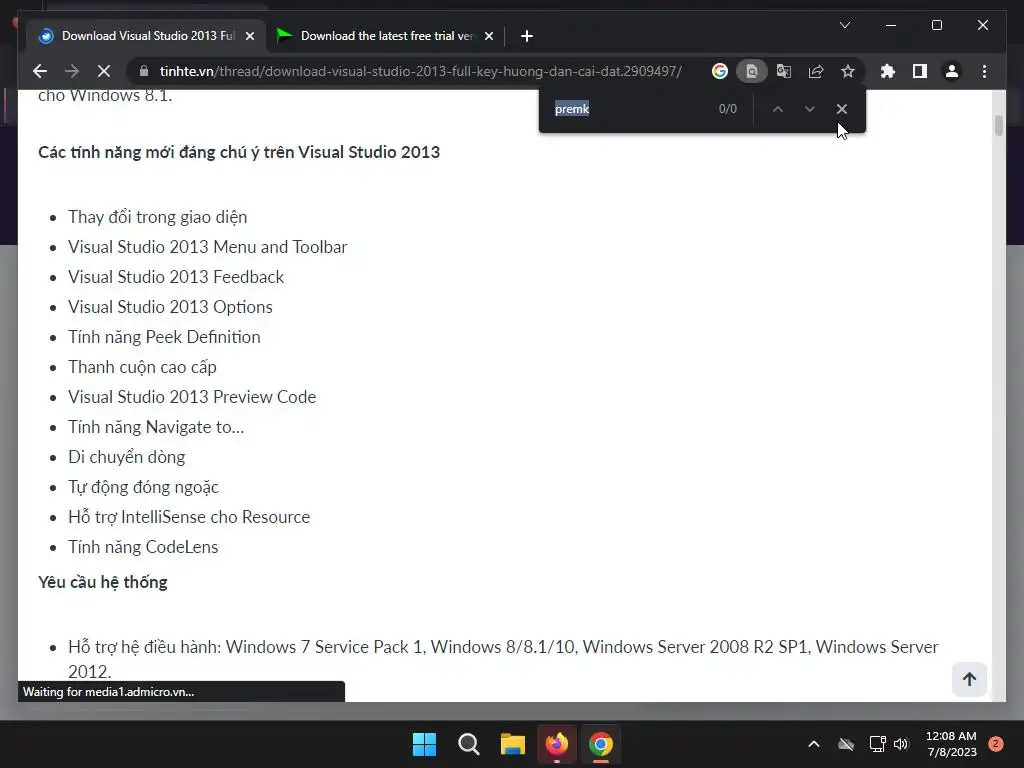Open a new tab with the plus button
This screenshot has height=768, width=1024.
pos(526,36)
